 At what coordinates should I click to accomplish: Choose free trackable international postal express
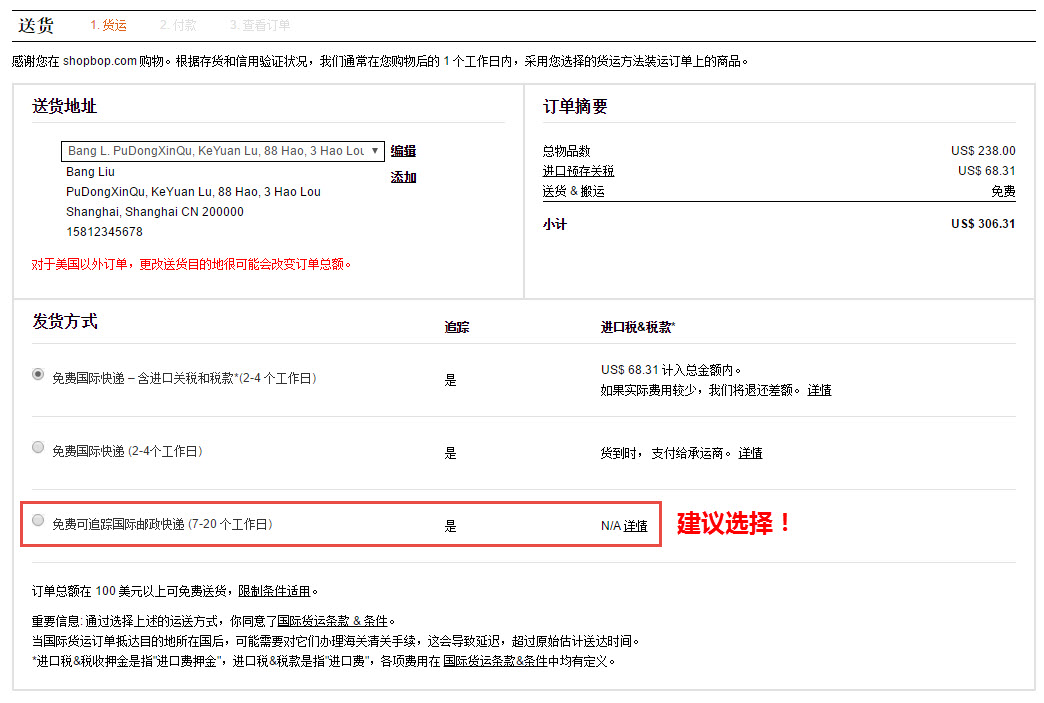[38, 520]
